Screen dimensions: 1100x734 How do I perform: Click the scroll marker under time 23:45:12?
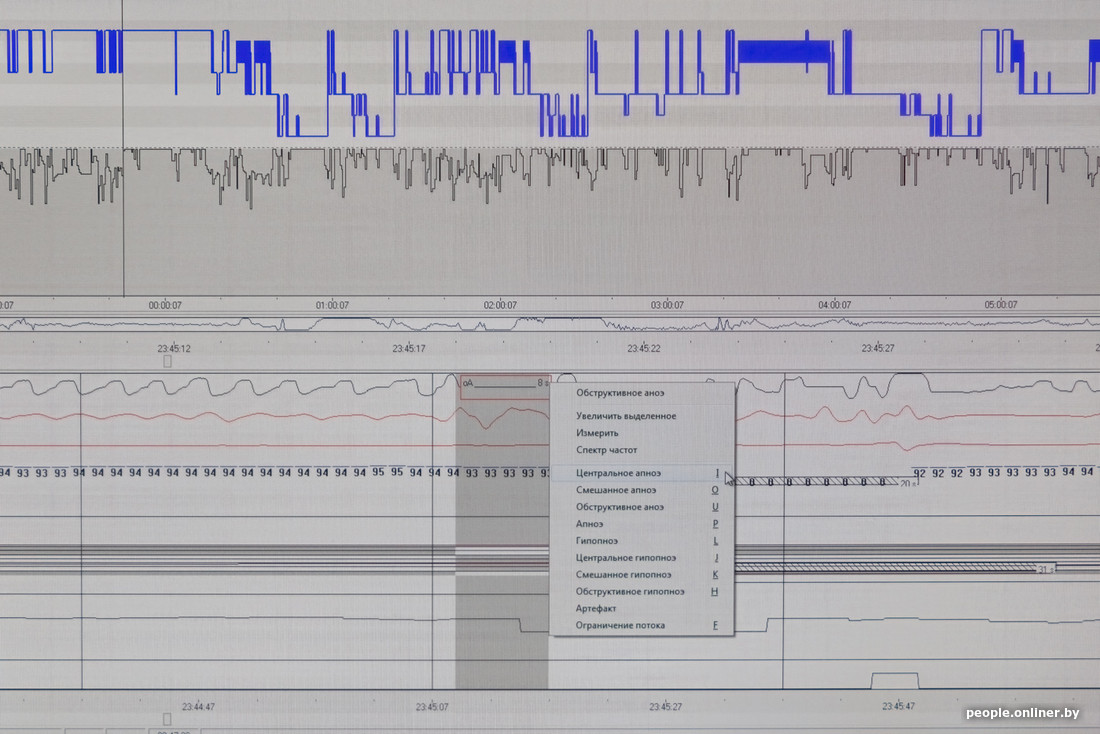tap(167, 361)
